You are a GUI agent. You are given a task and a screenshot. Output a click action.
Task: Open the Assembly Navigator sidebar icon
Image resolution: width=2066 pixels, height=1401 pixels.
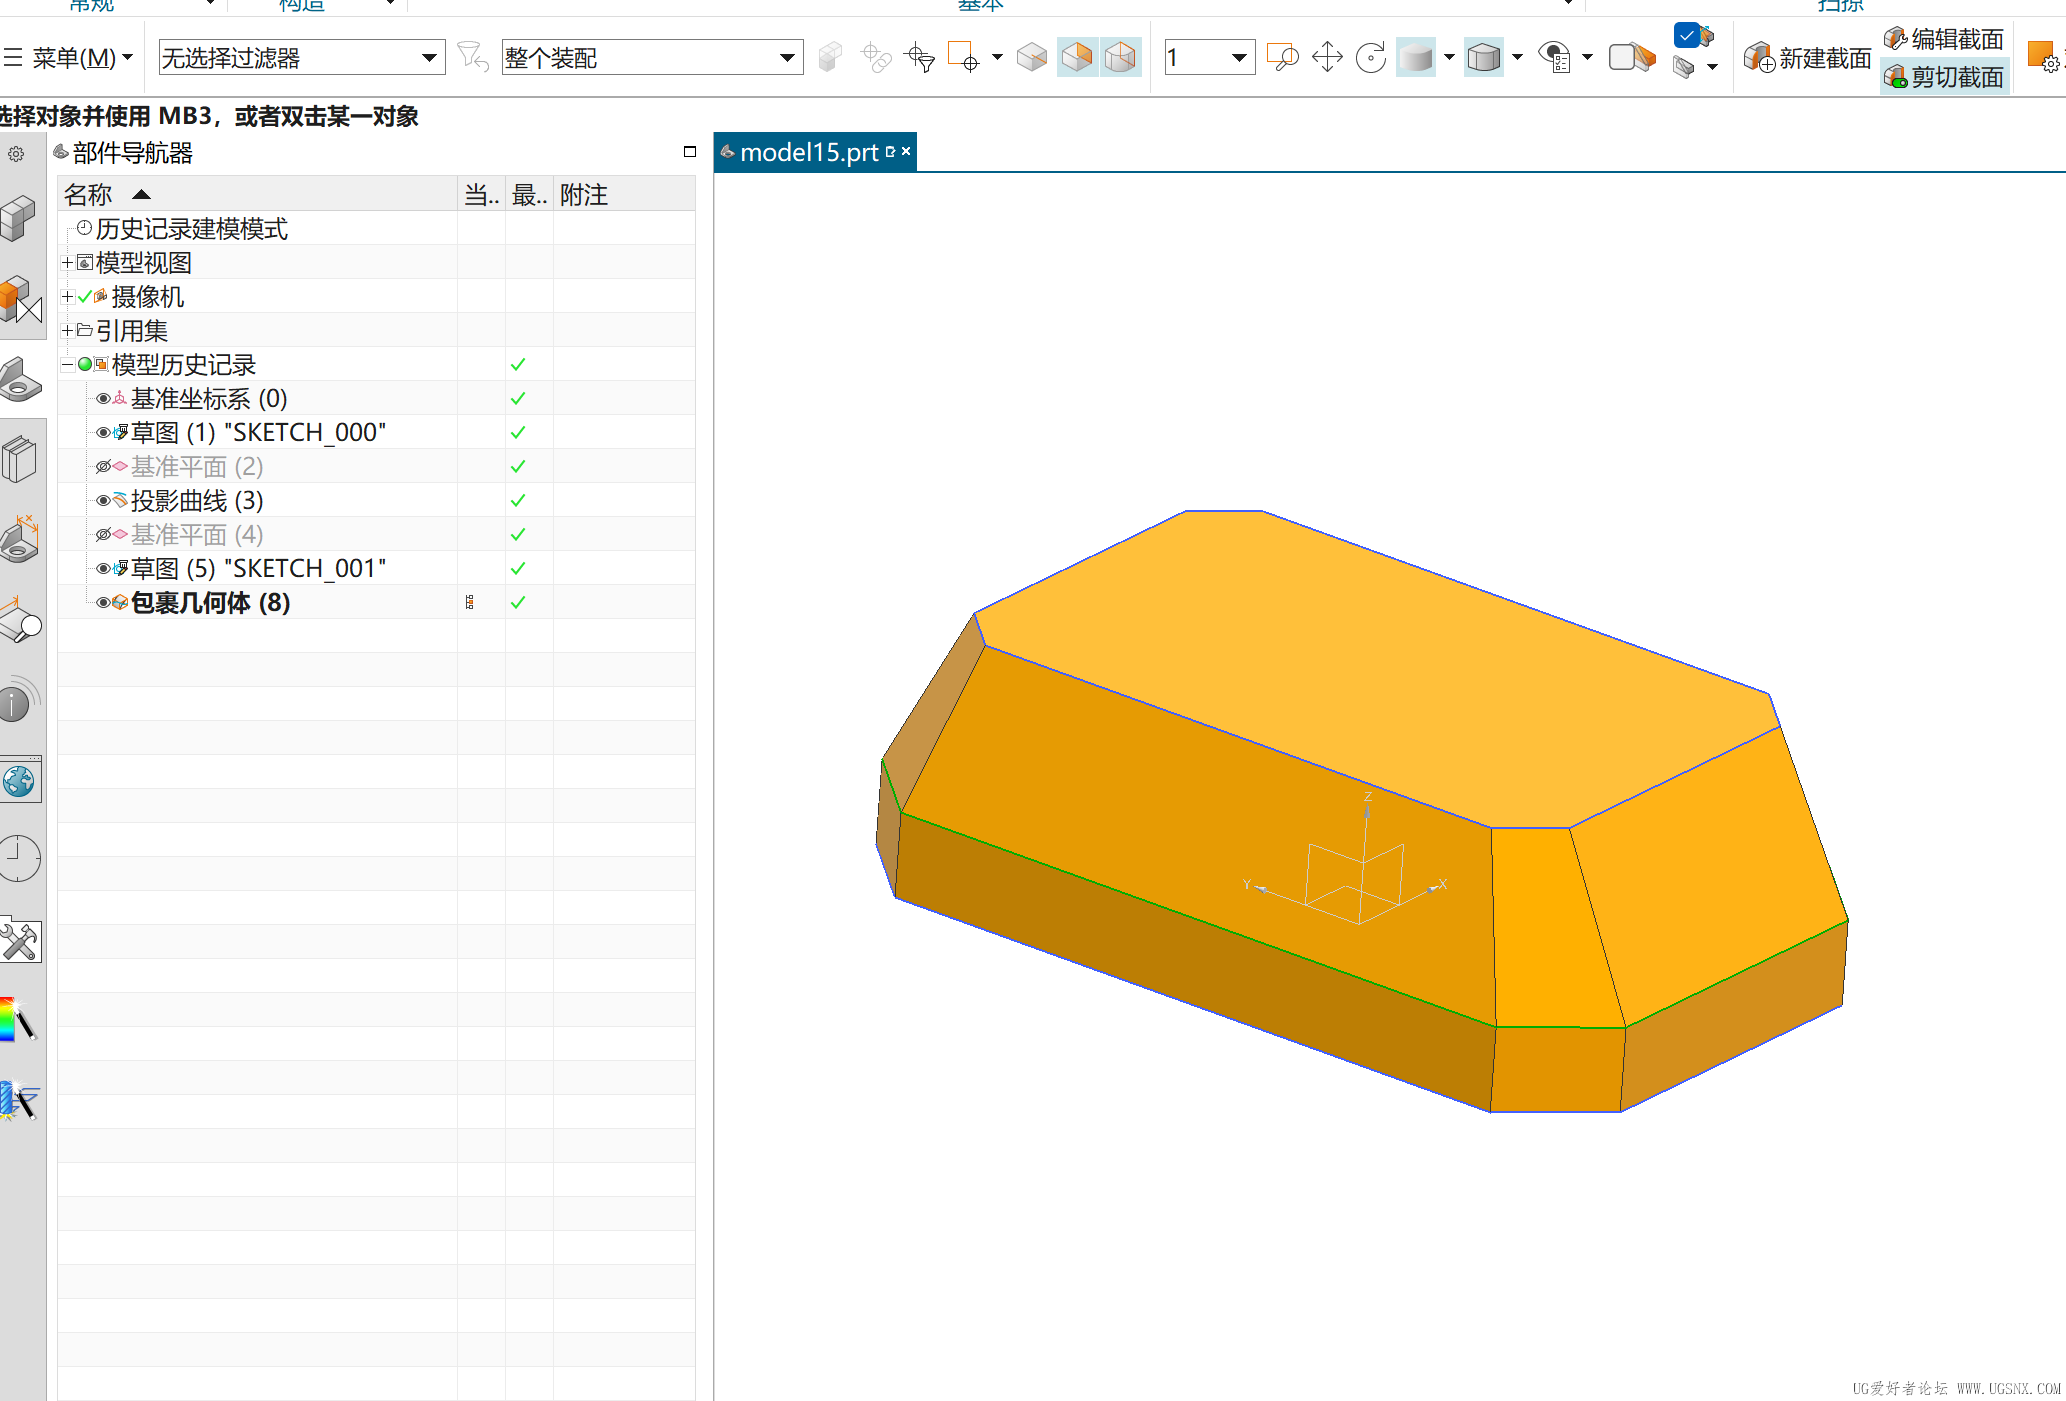pyautogui.click(x=20, y=217)
